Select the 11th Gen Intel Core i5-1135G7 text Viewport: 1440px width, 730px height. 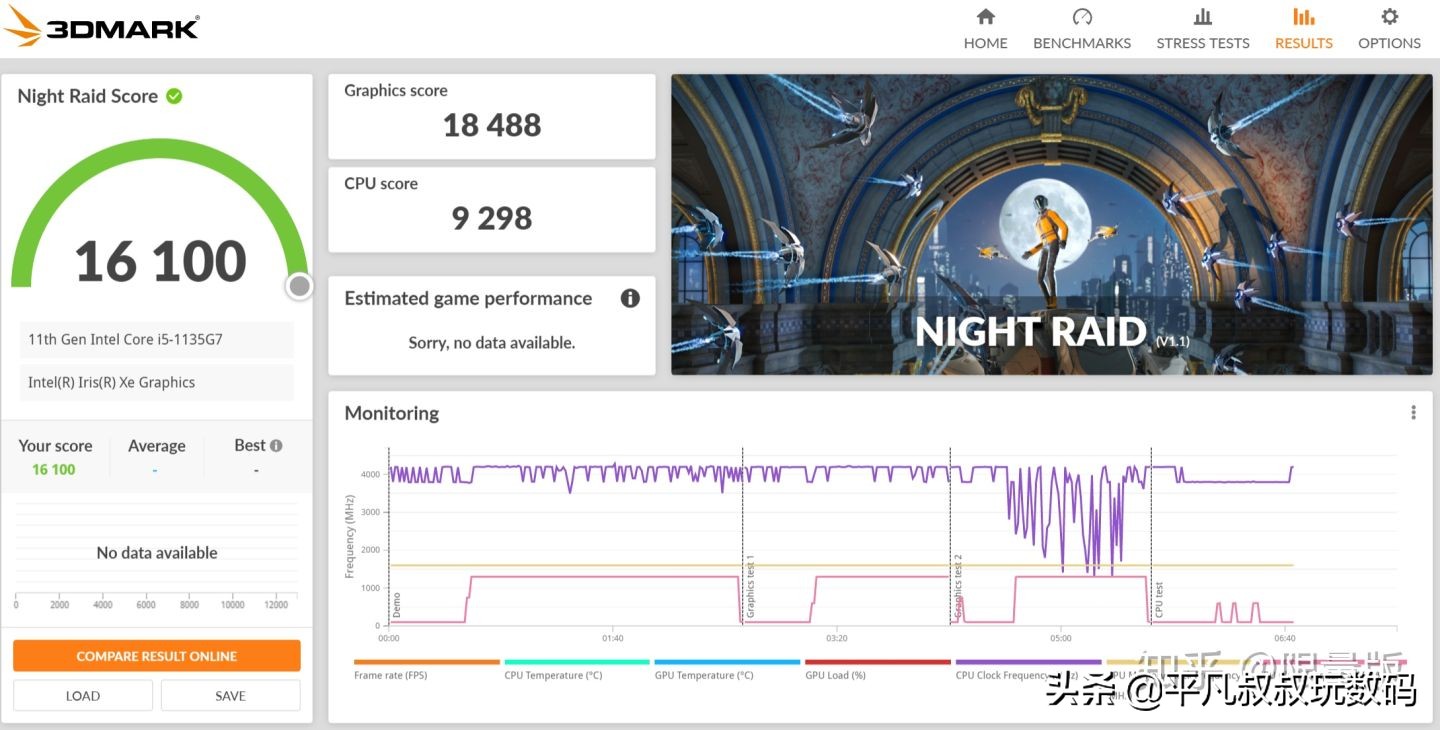click(125, 339)
